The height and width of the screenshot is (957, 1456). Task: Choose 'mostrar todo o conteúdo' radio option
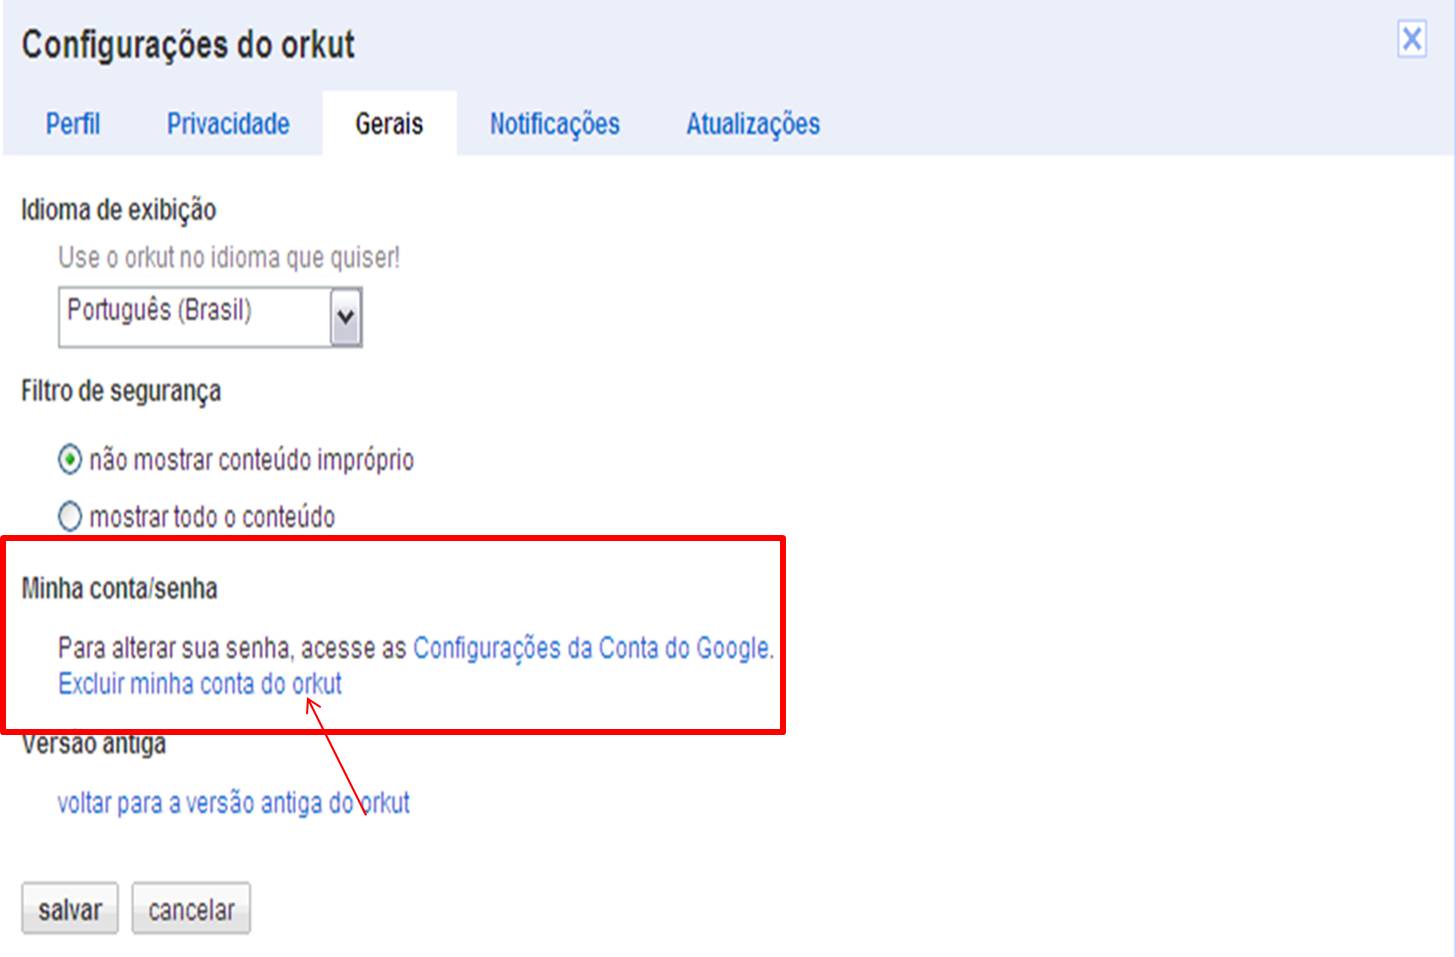pos(70,517)
